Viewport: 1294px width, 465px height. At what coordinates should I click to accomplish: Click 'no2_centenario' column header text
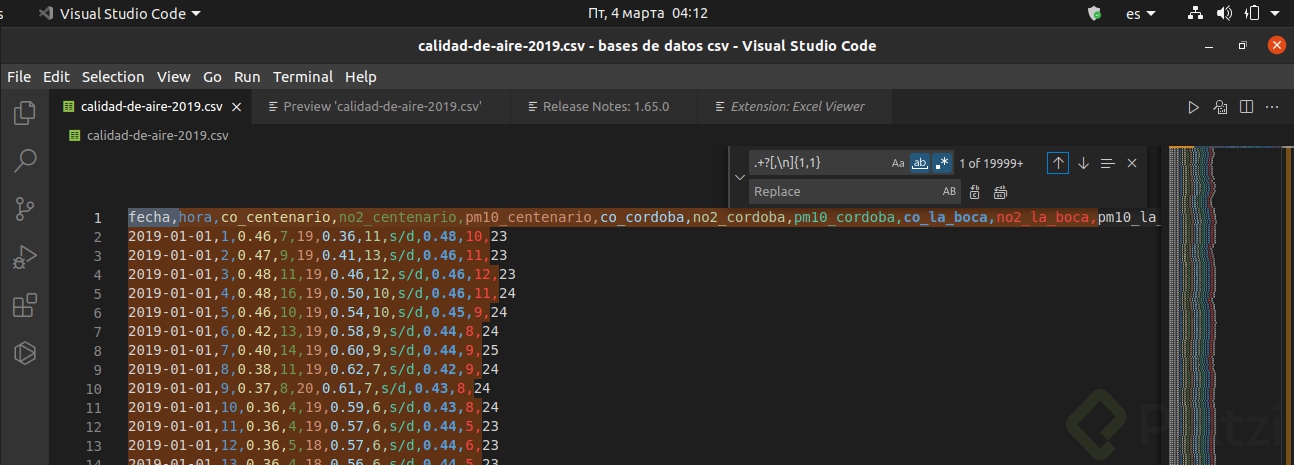click(398, 218)
